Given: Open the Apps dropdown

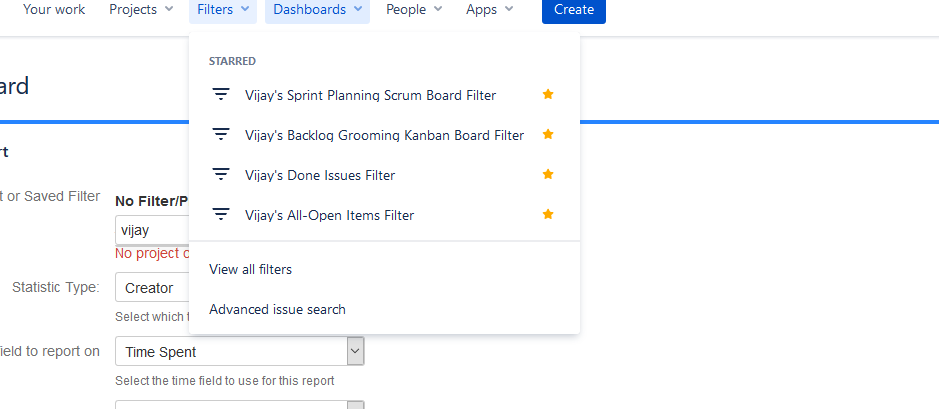Looking at the screenshot, I should click(489, 10).
